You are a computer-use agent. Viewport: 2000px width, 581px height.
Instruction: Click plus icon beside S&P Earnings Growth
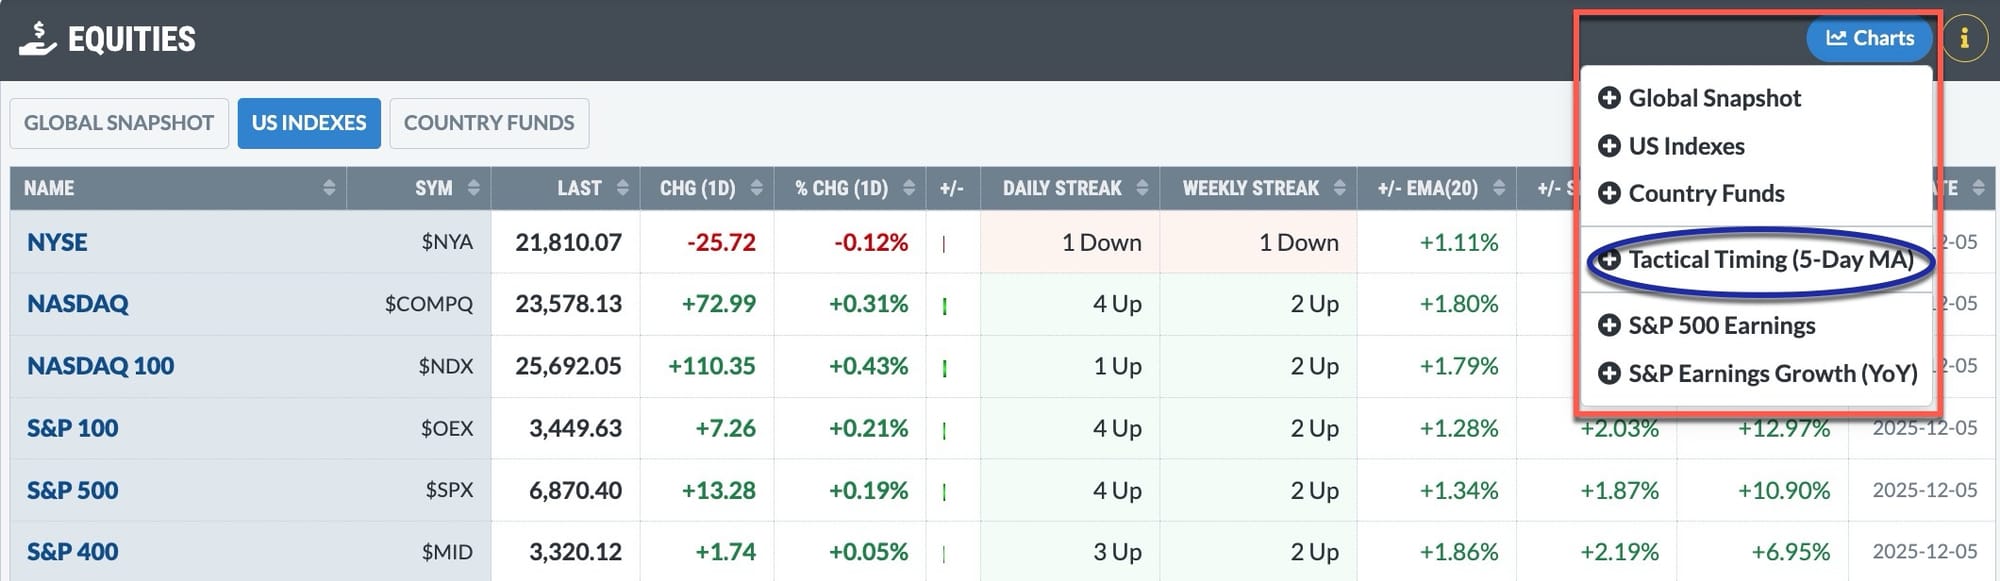1609,373
